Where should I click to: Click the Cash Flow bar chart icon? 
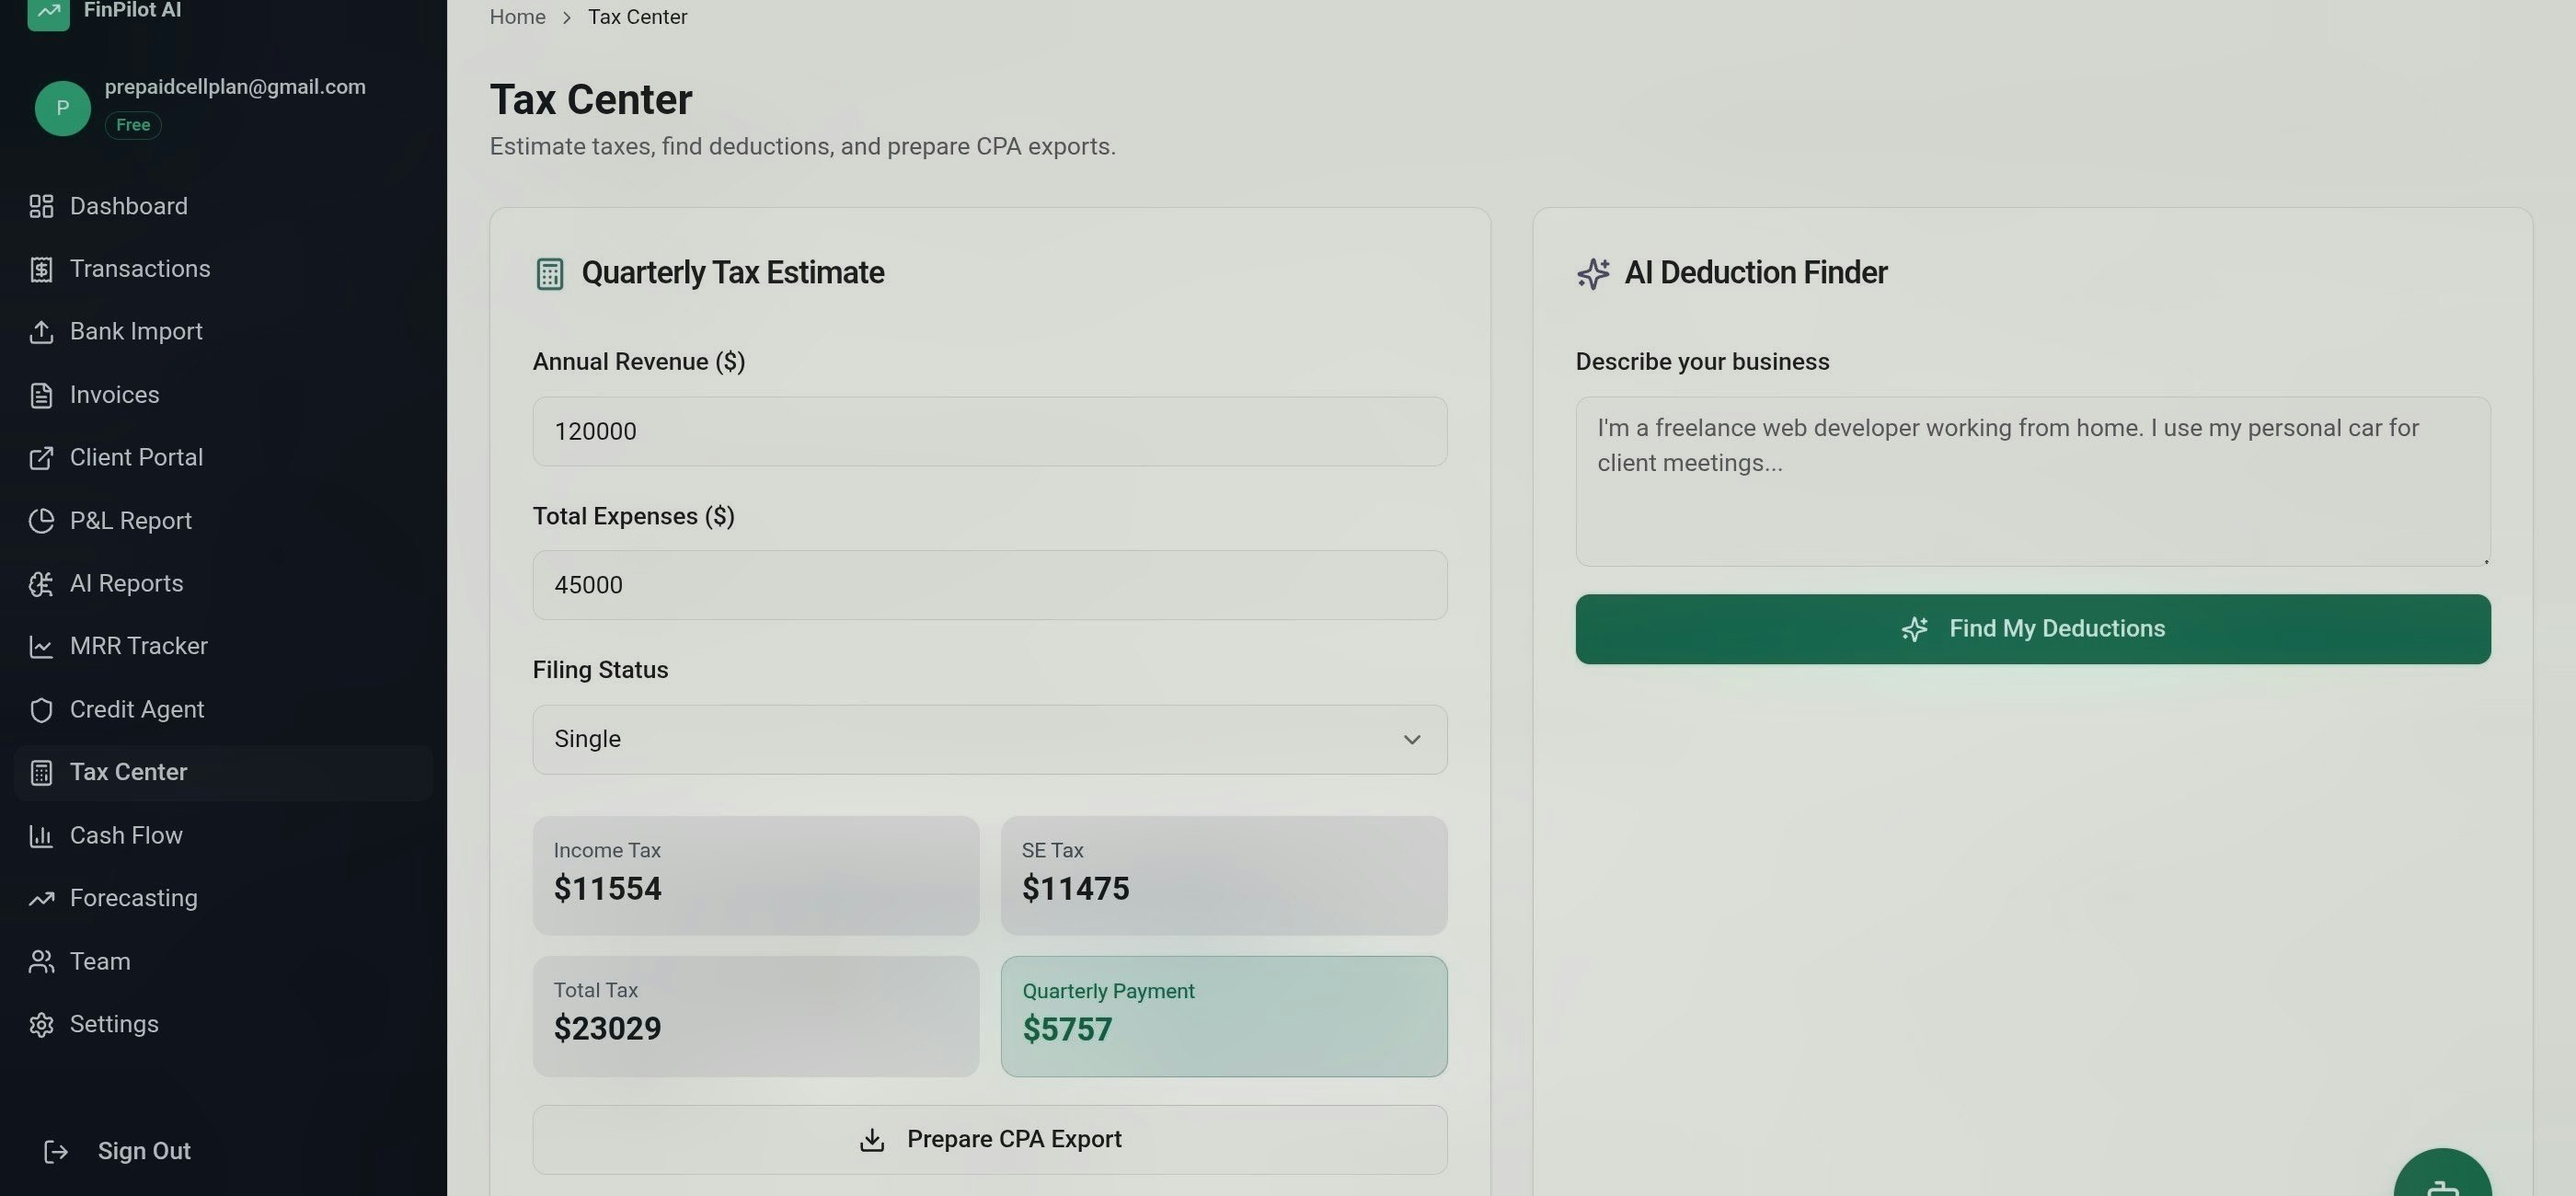(41, 836)
